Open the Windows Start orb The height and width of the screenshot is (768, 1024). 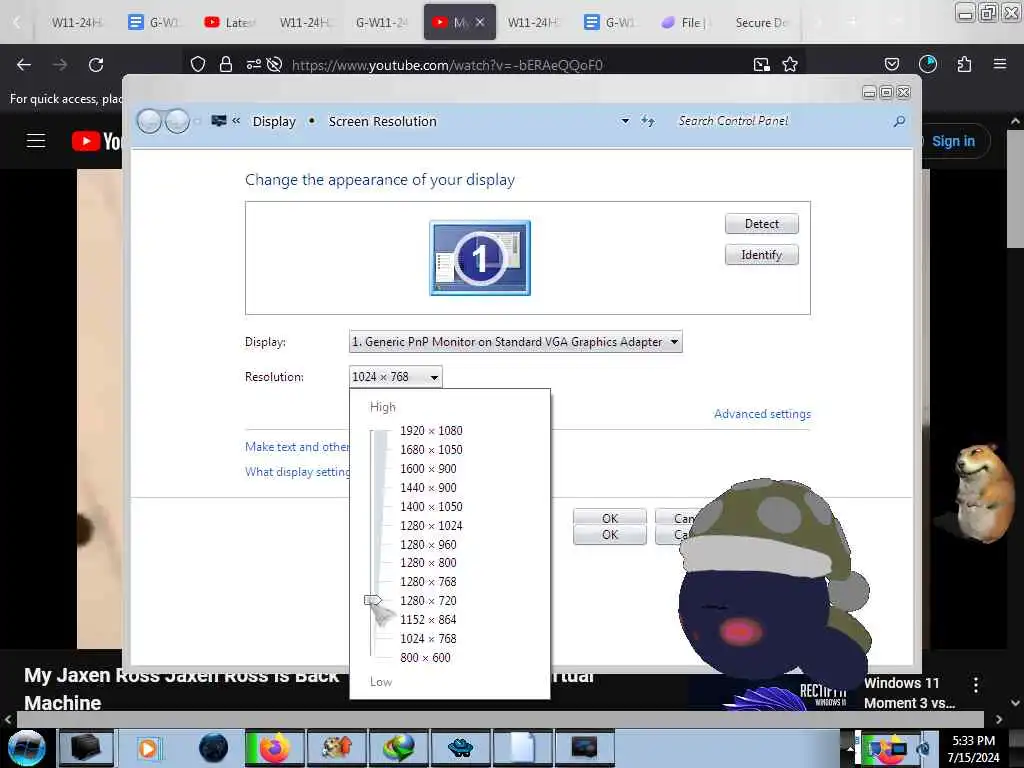click(x=27, y=748)
